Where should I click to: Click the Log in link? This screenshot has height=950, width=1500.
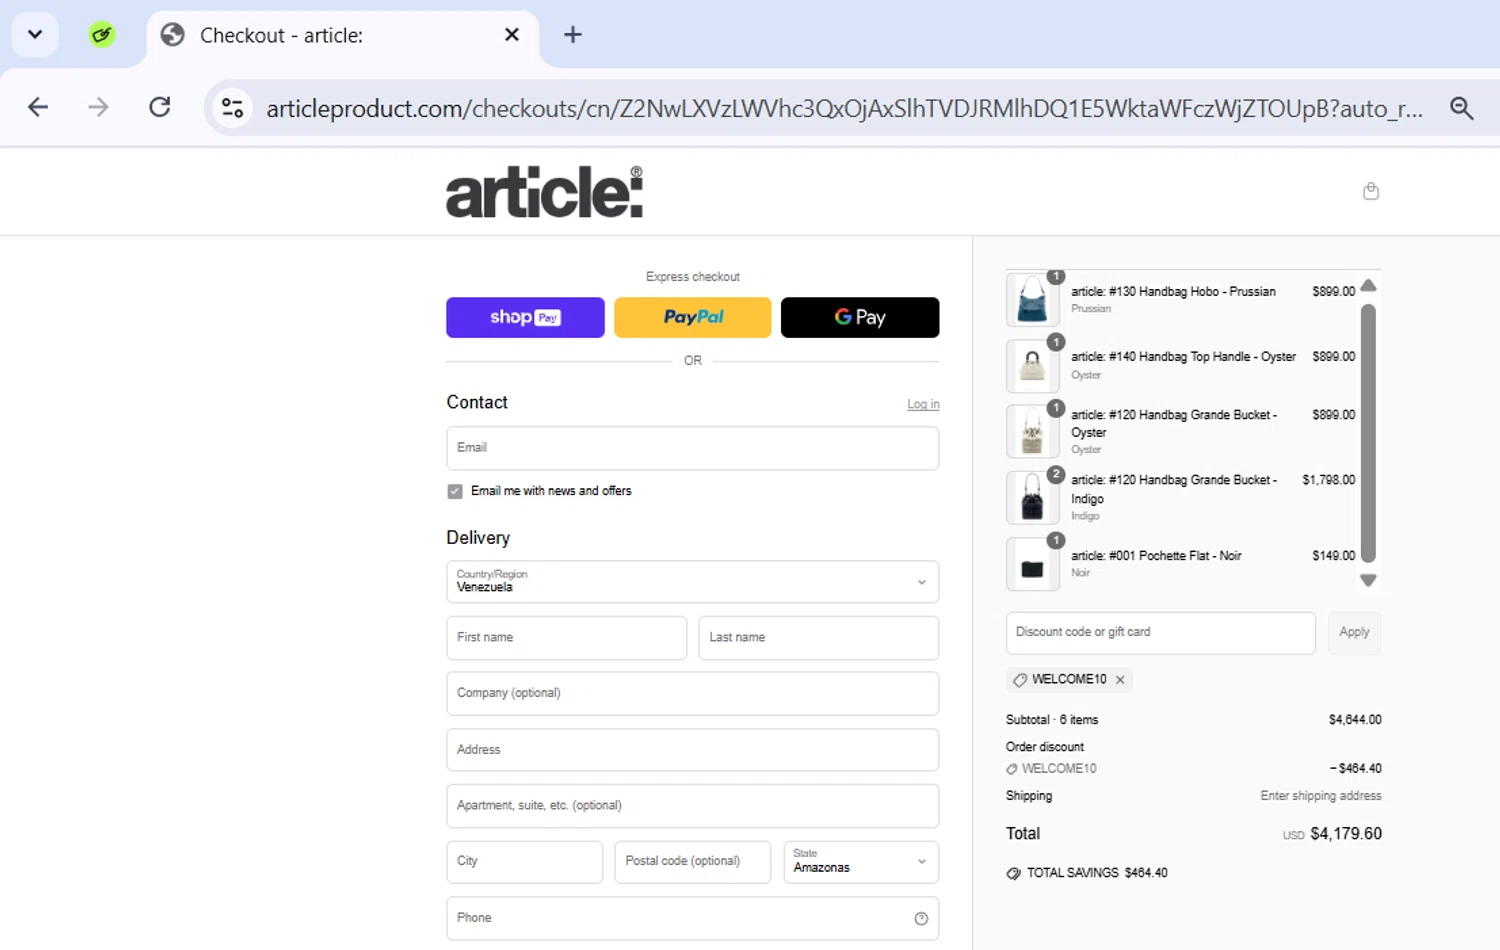[x=923, y=404]
